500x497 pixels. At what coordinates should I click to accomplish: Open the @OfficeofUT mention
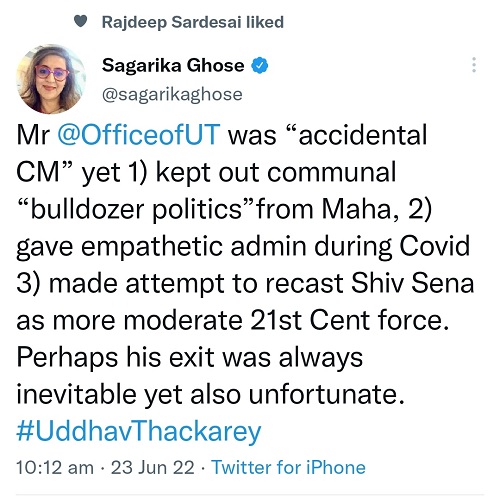139,135
